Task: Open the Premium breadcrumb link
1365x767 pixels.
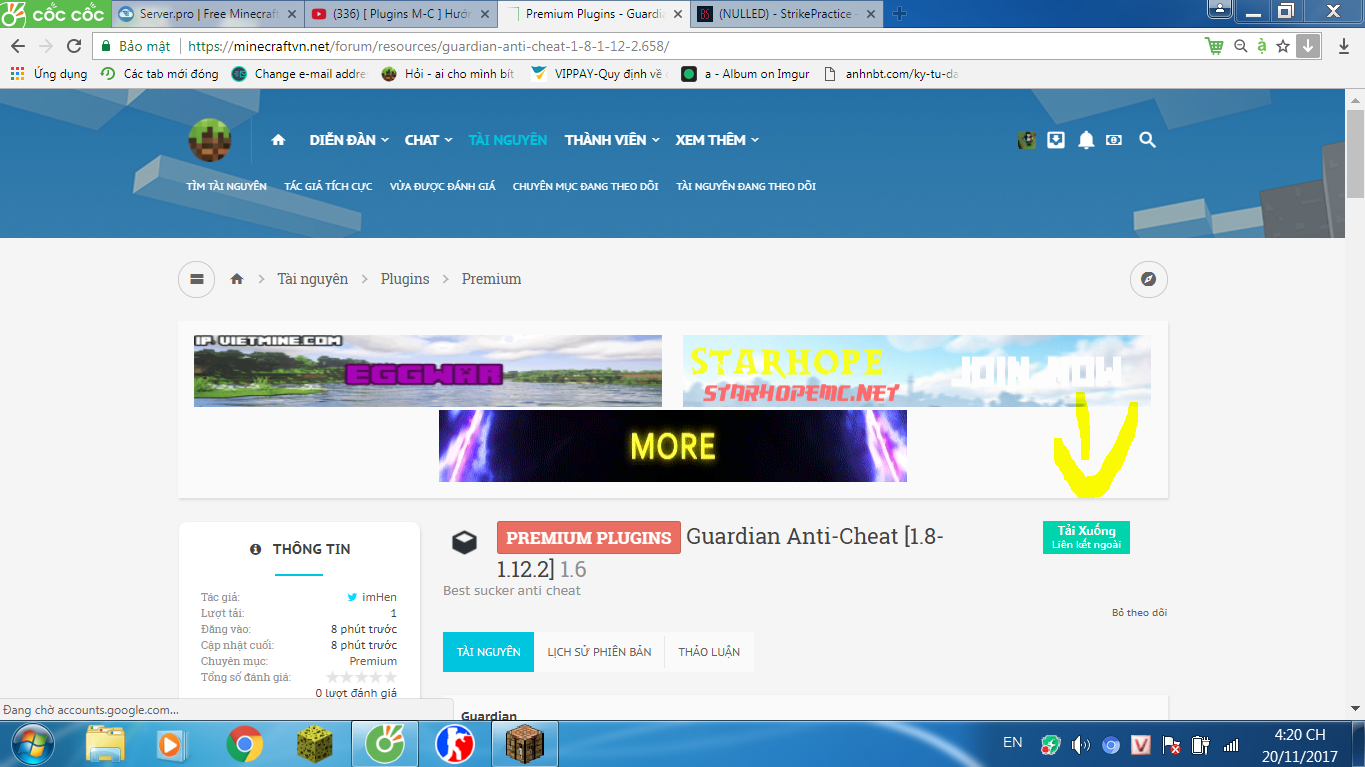Action: [491, 279]
